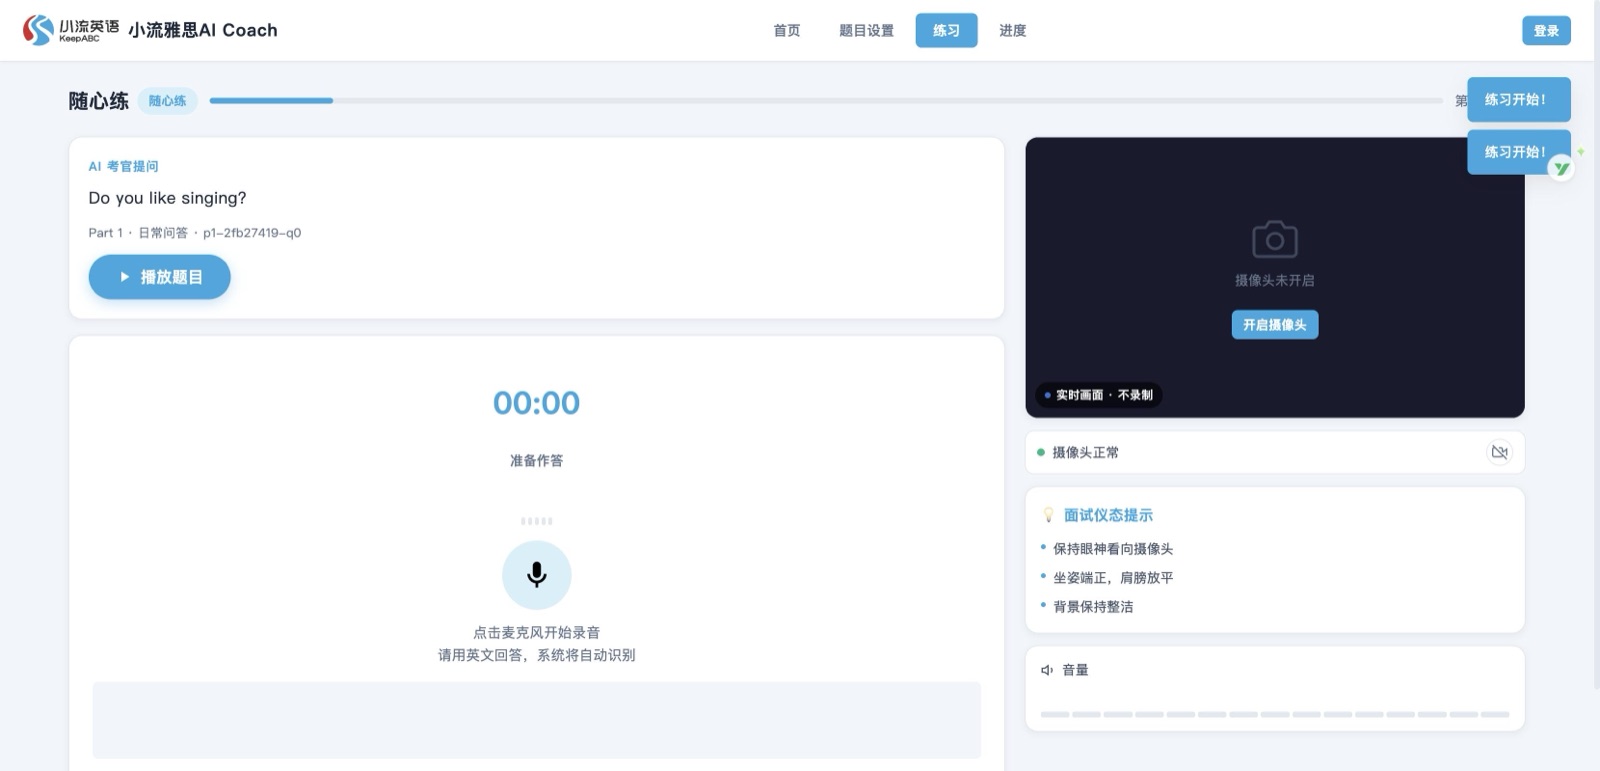Click the green extension badge icon
Image resolution: width=1600 pixels, height=771 pixels.
(x=1561, y=168)
